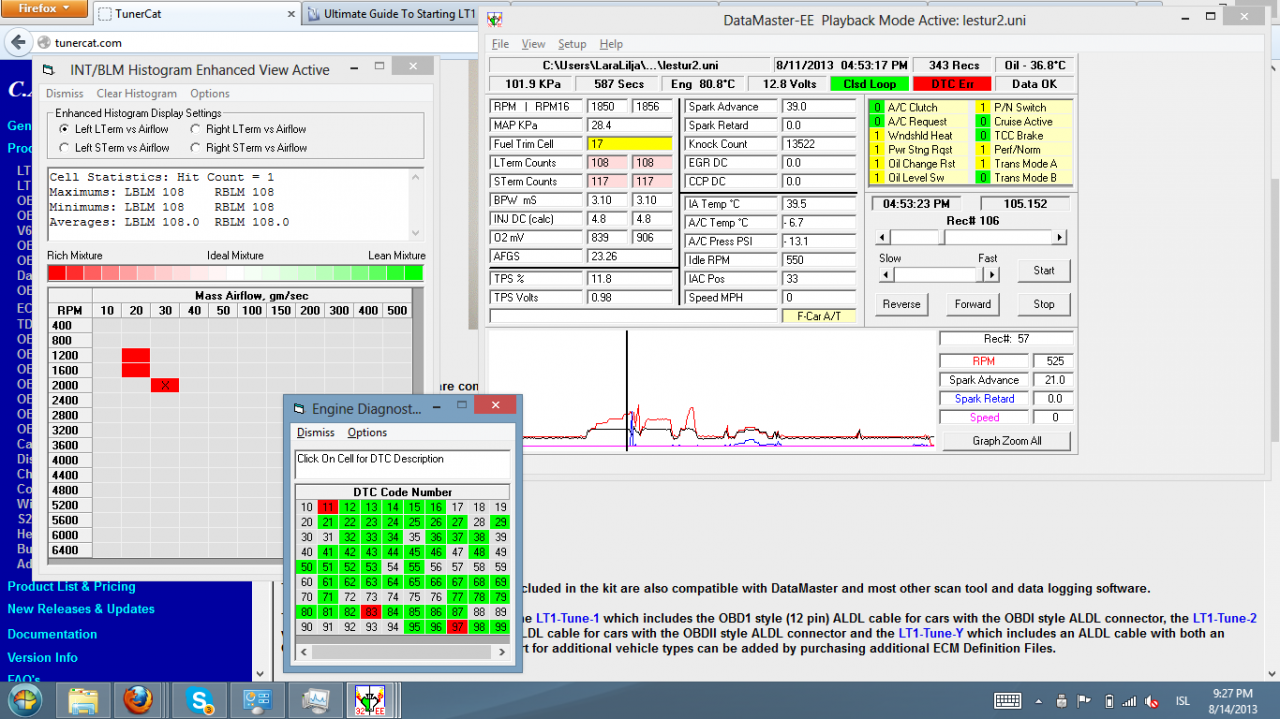Click the Slow/Fast playback speed slider
This screenshot has width=1280, height=719.
click(937, 274)
